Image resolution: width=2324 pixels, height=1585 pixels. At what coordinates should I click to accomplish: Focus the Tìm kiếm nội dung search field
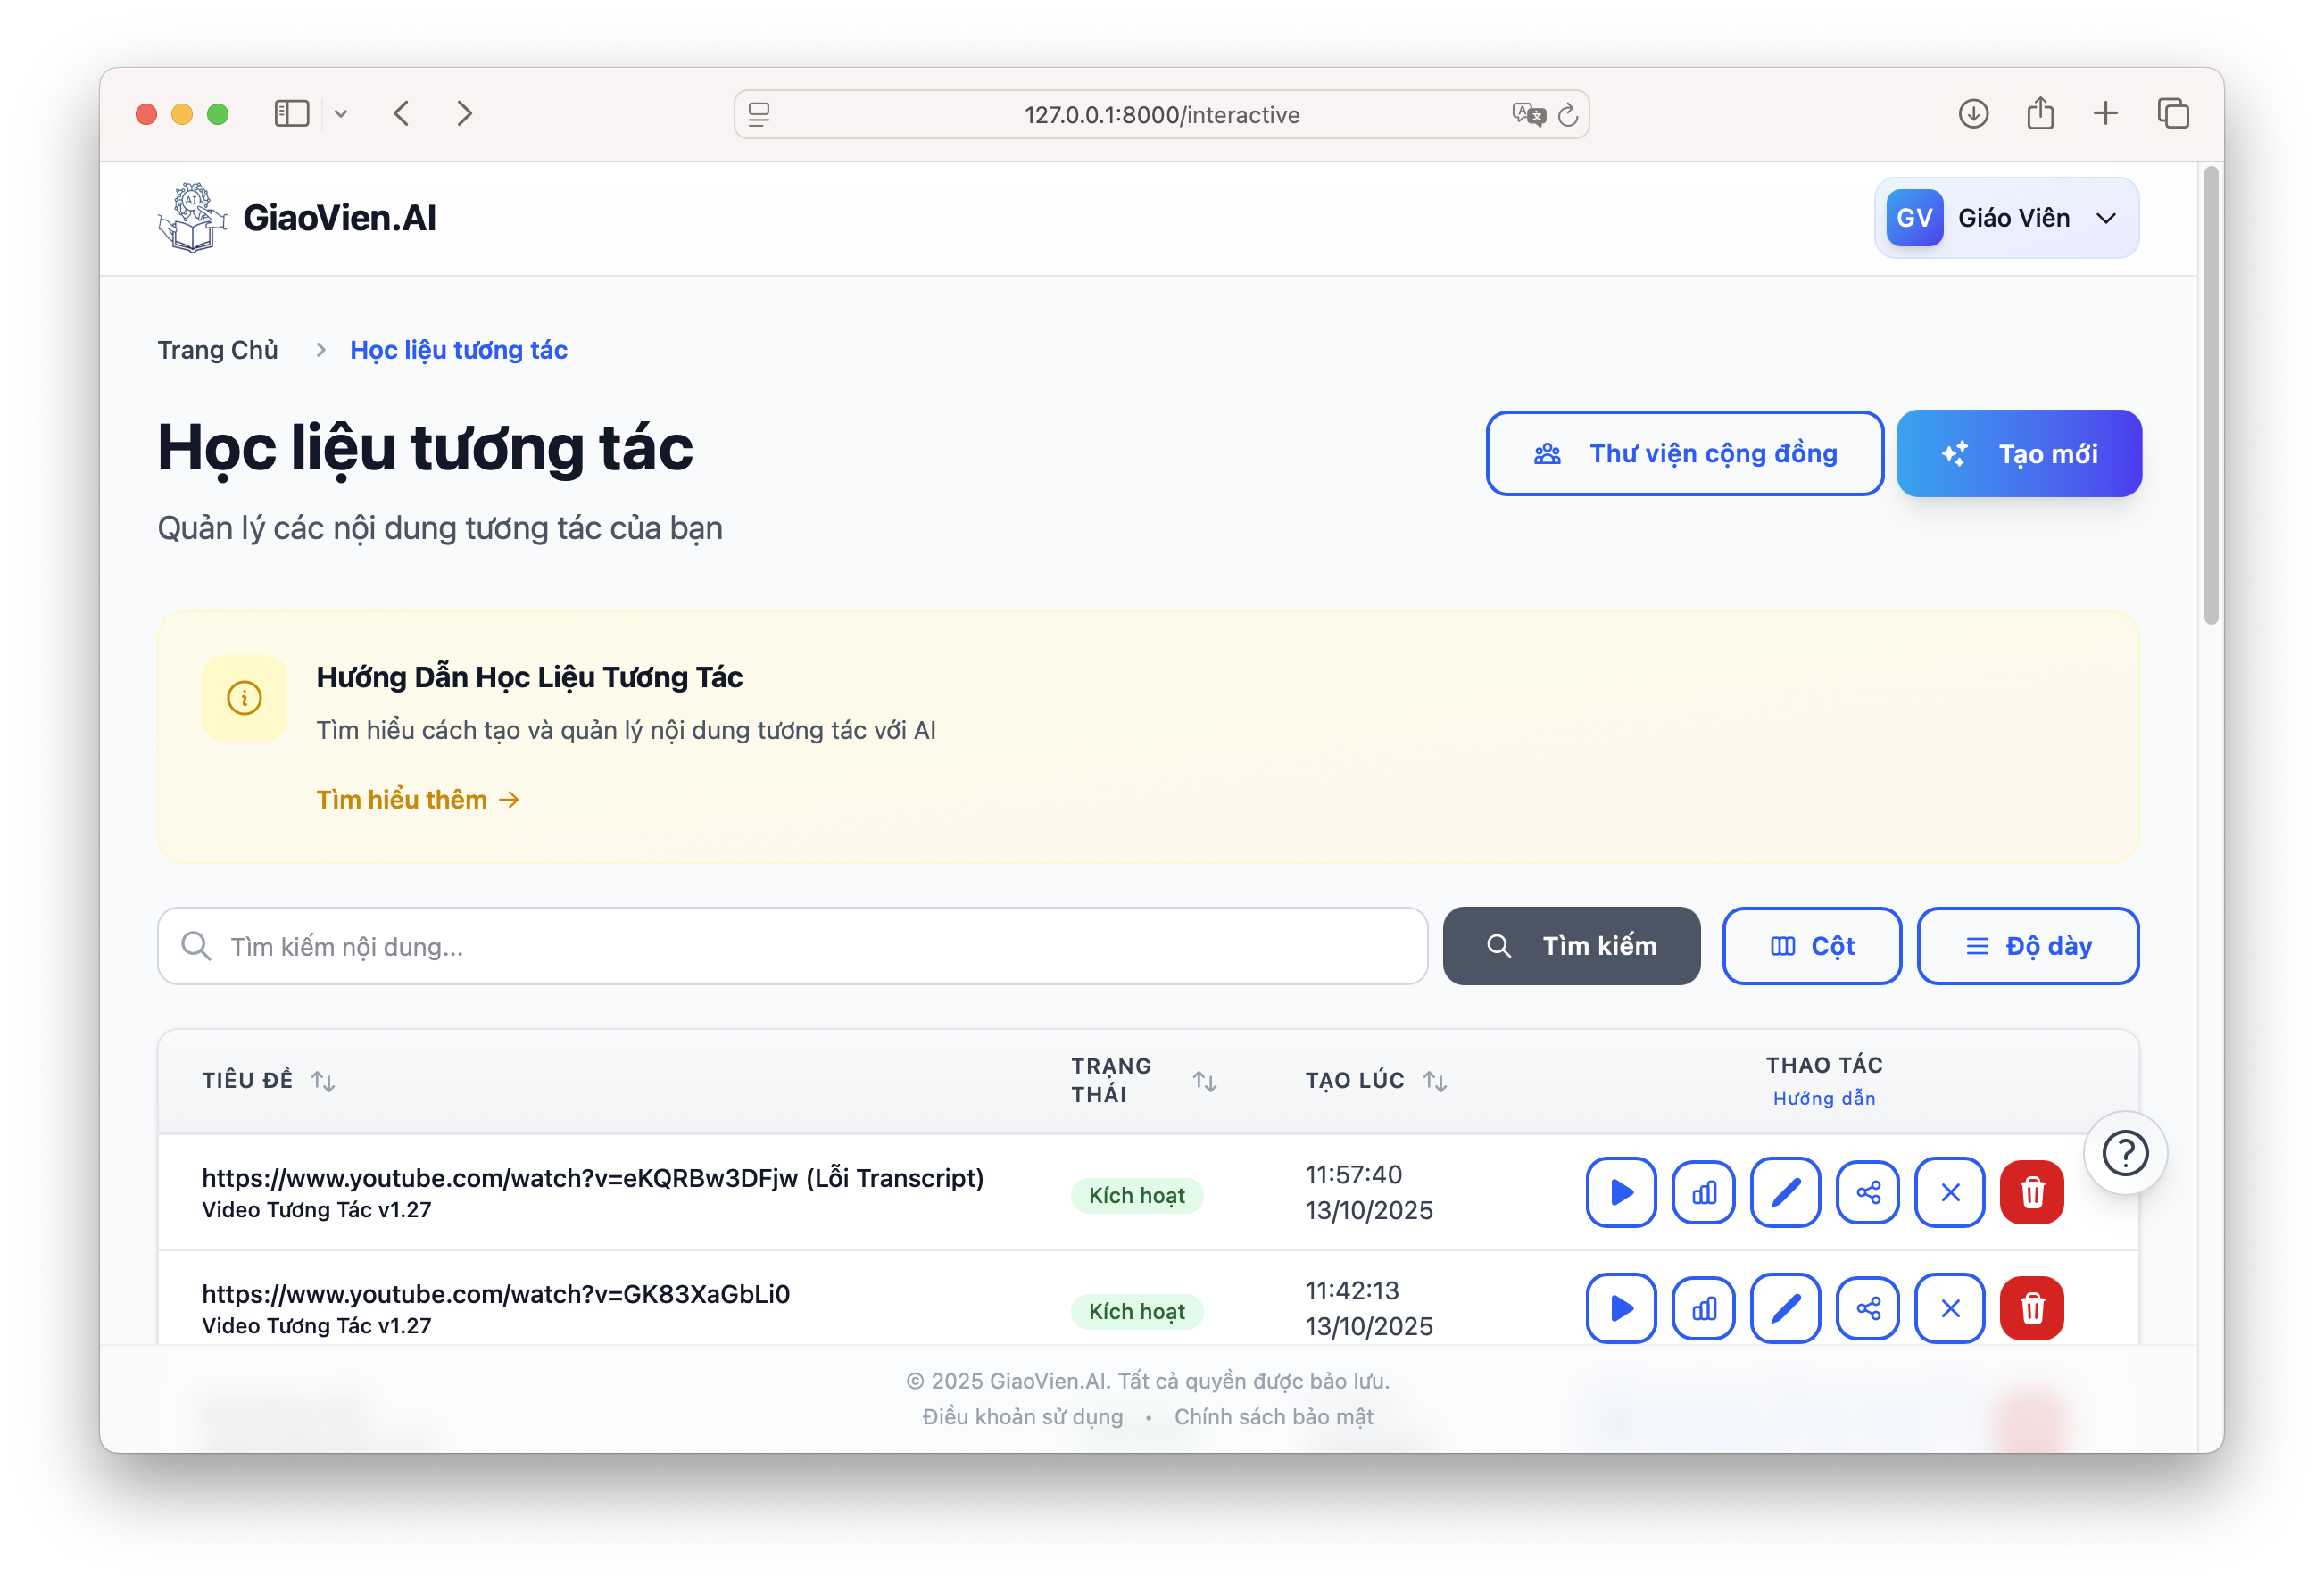click(x=792, y=946)
